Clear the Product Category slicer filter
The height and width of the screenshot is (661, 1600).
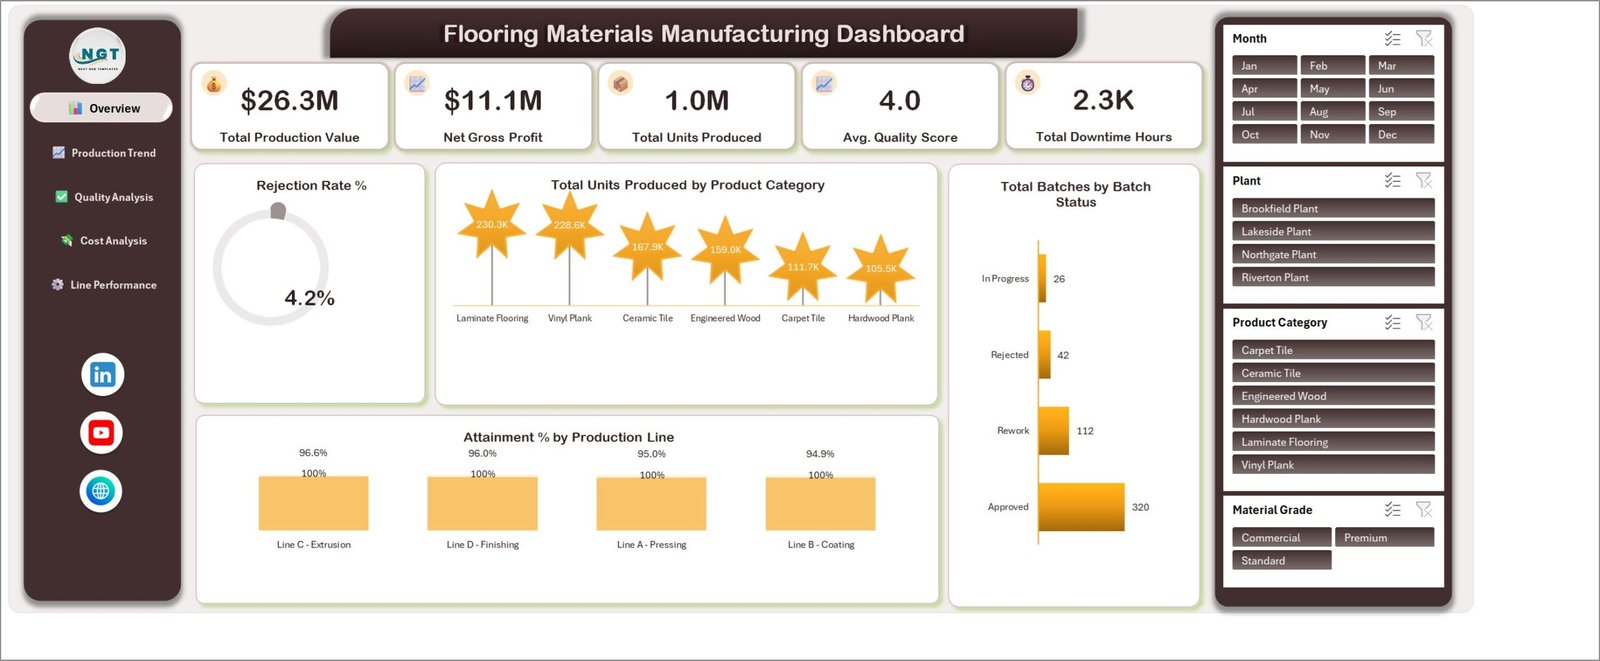click(1424, 323)
